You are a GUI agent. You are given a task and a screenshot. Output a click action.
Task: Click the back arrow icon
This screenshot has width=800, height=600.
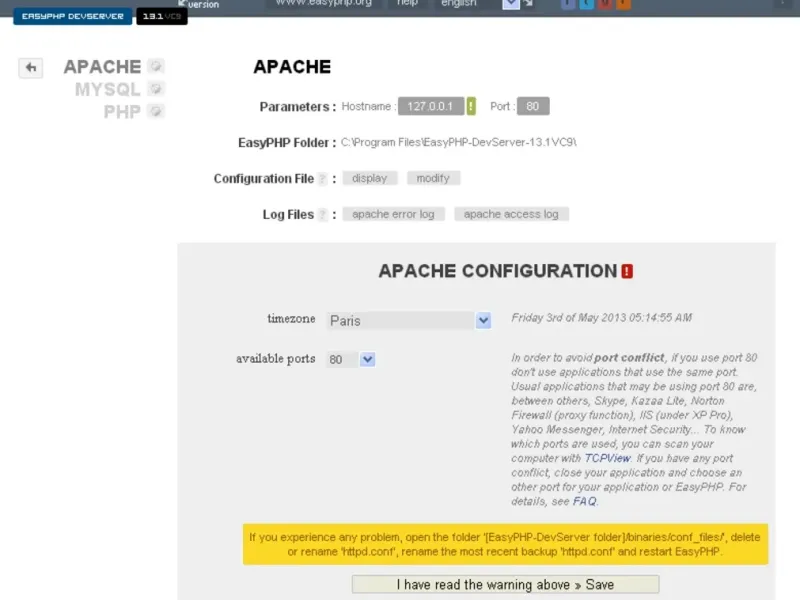pos(31,67)
